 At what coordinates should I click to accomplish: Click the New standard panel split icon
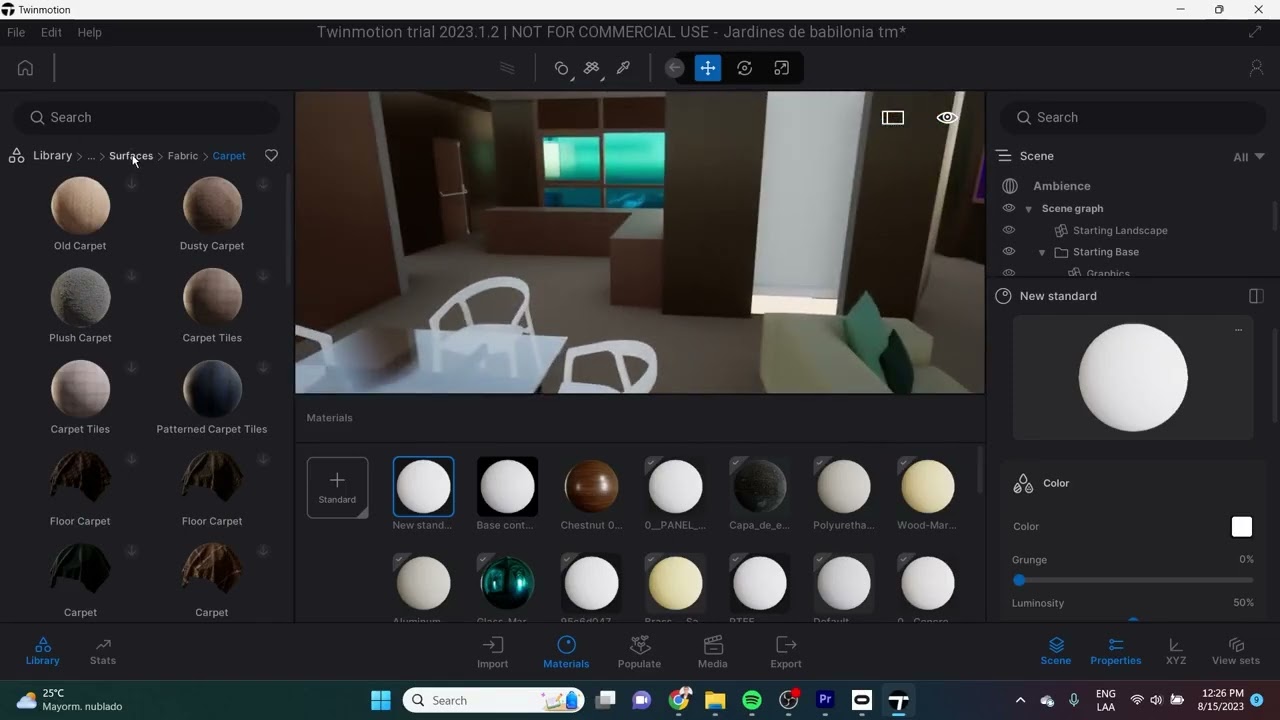1257,296
